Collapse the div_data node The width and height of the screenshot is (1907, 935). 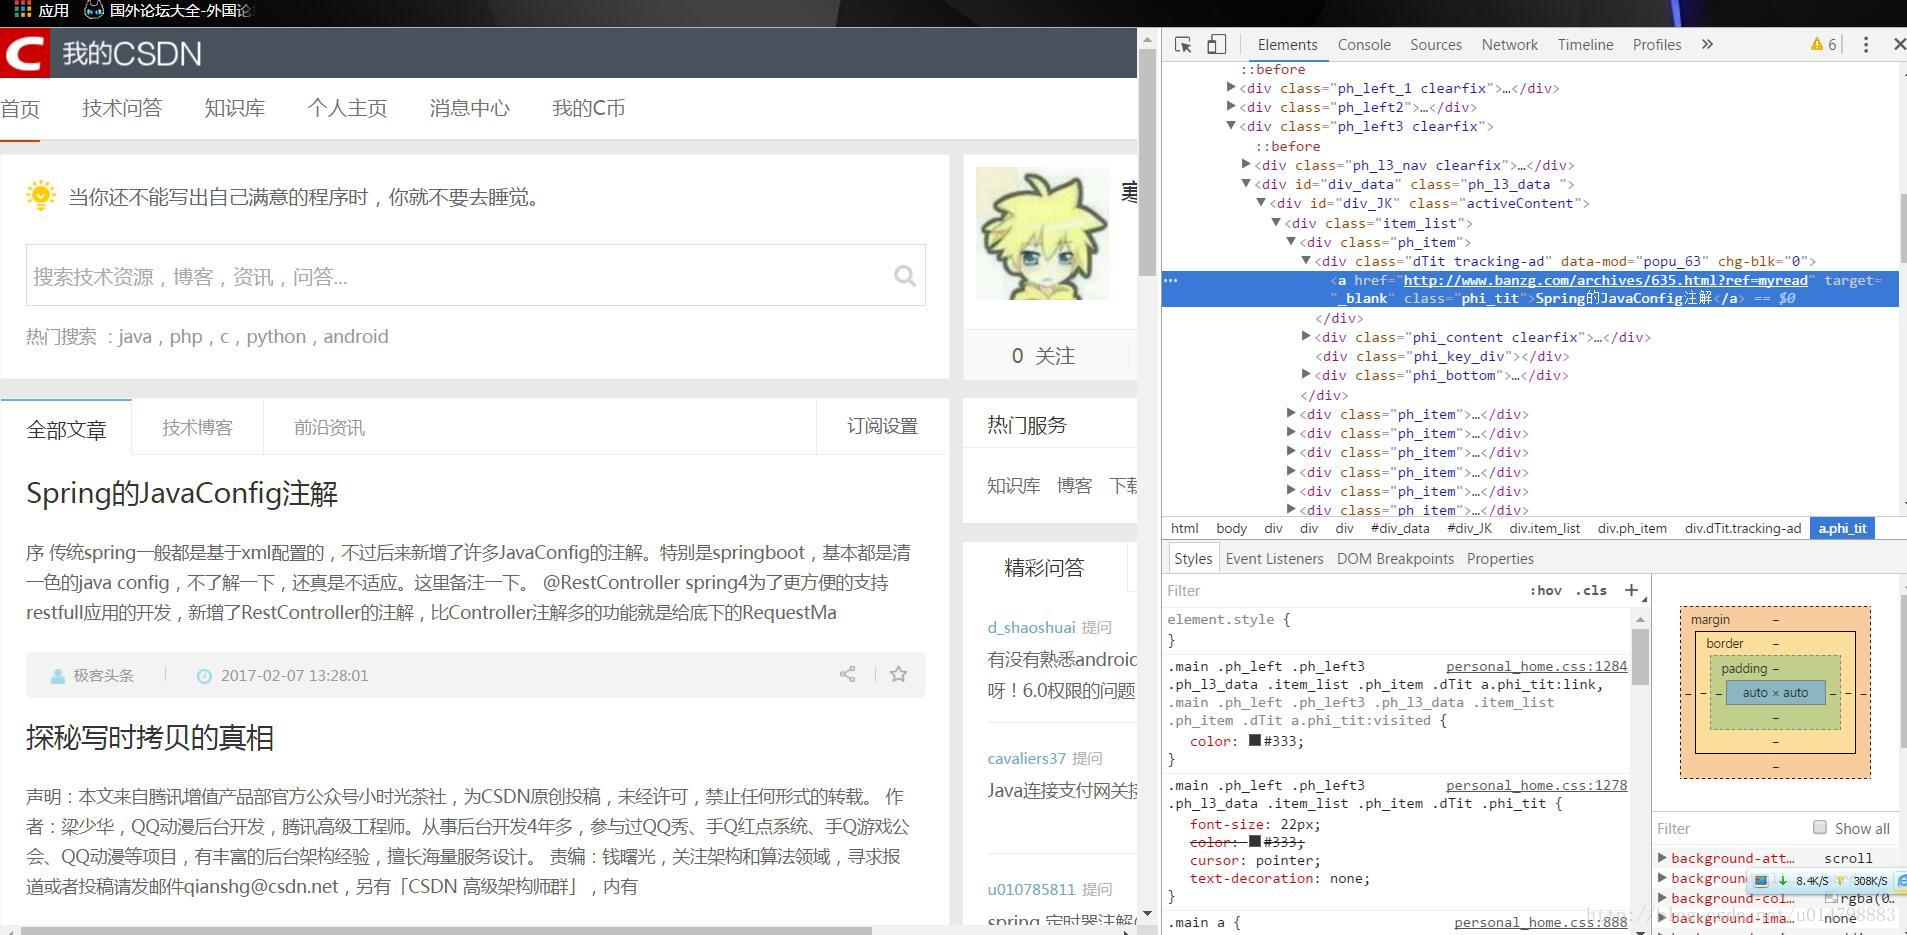click(1246, 184)
